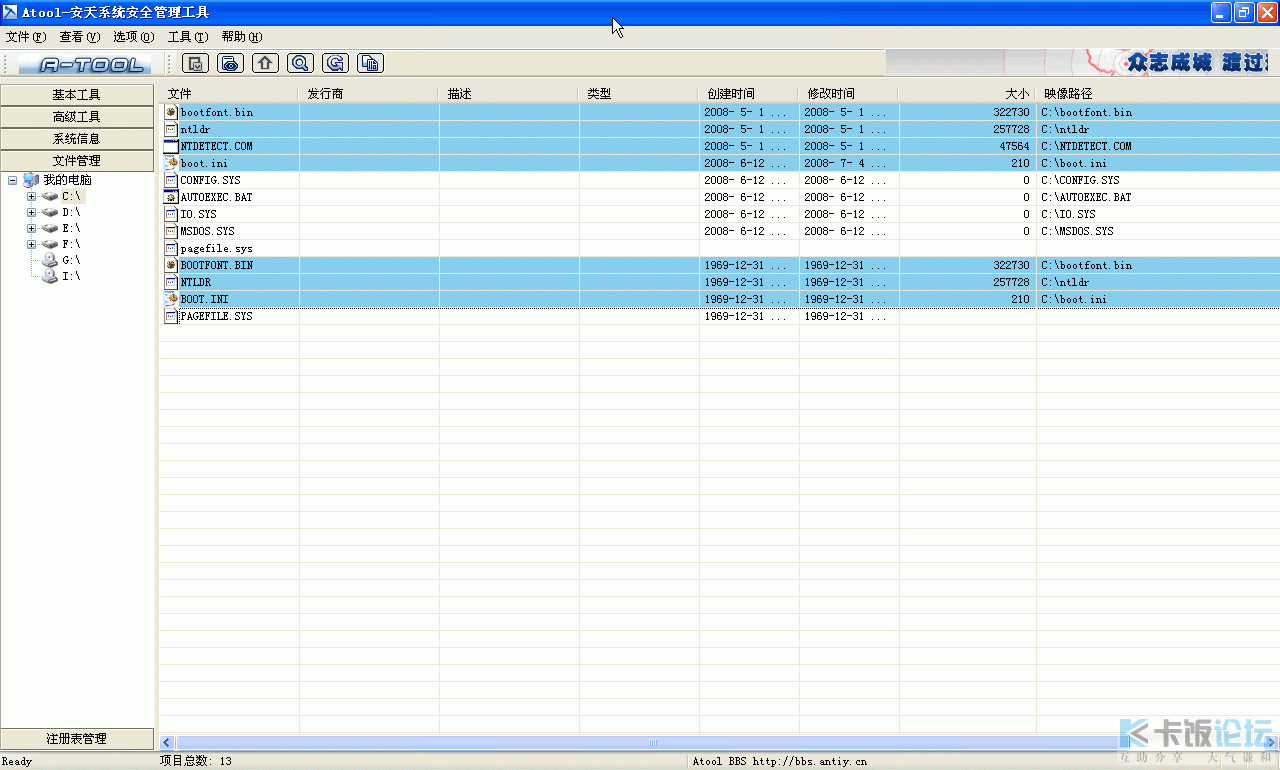
Task: Click the F:\ drive icon in tree
Action: (x=50, y=244)
